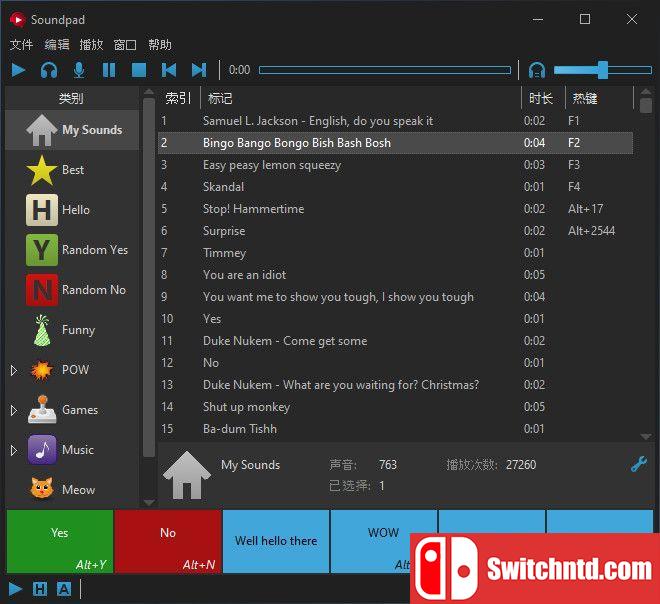This screenshot has height=604, width=660.
Task: Click the Well hello there tile
Action: [x=276, y=542]
